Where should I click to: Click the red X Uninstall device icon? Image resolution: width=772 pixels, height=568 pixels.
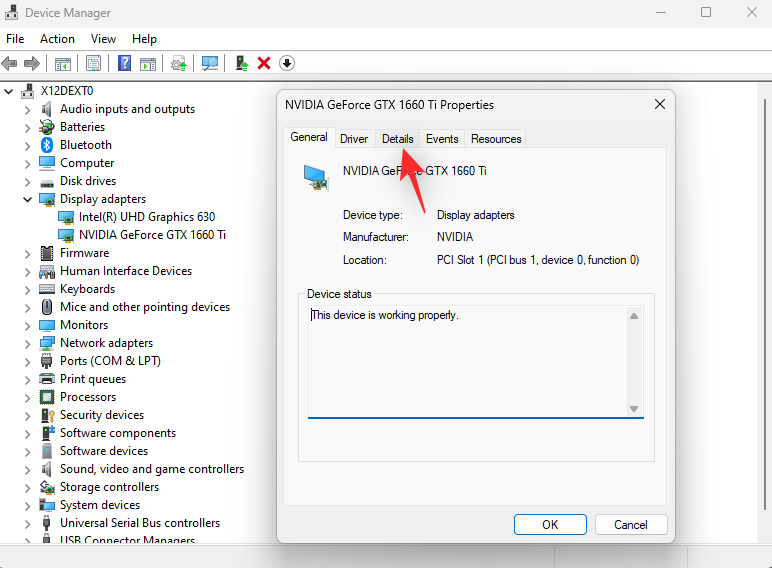(264, 63)
